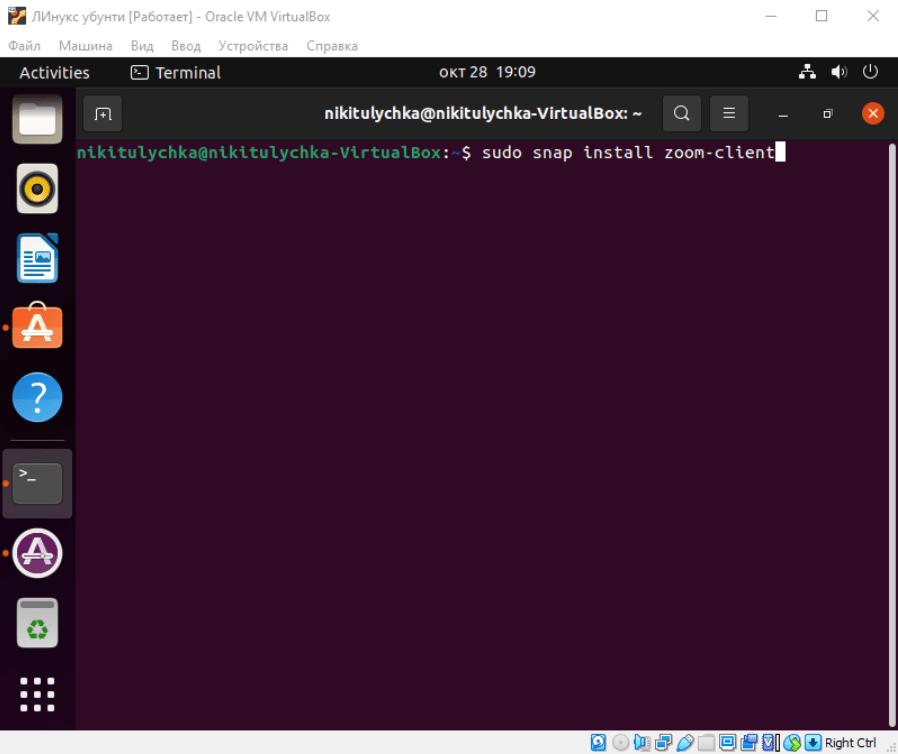Click the terminal search icon

click(681, 114)
